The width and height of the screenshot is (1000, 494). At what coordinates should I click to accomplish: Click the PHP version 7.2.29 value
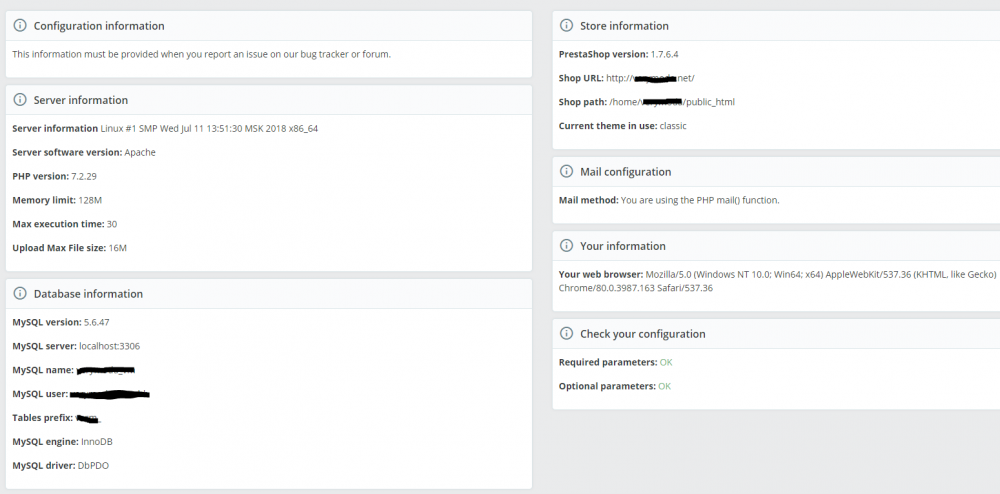tap(85, 176)
